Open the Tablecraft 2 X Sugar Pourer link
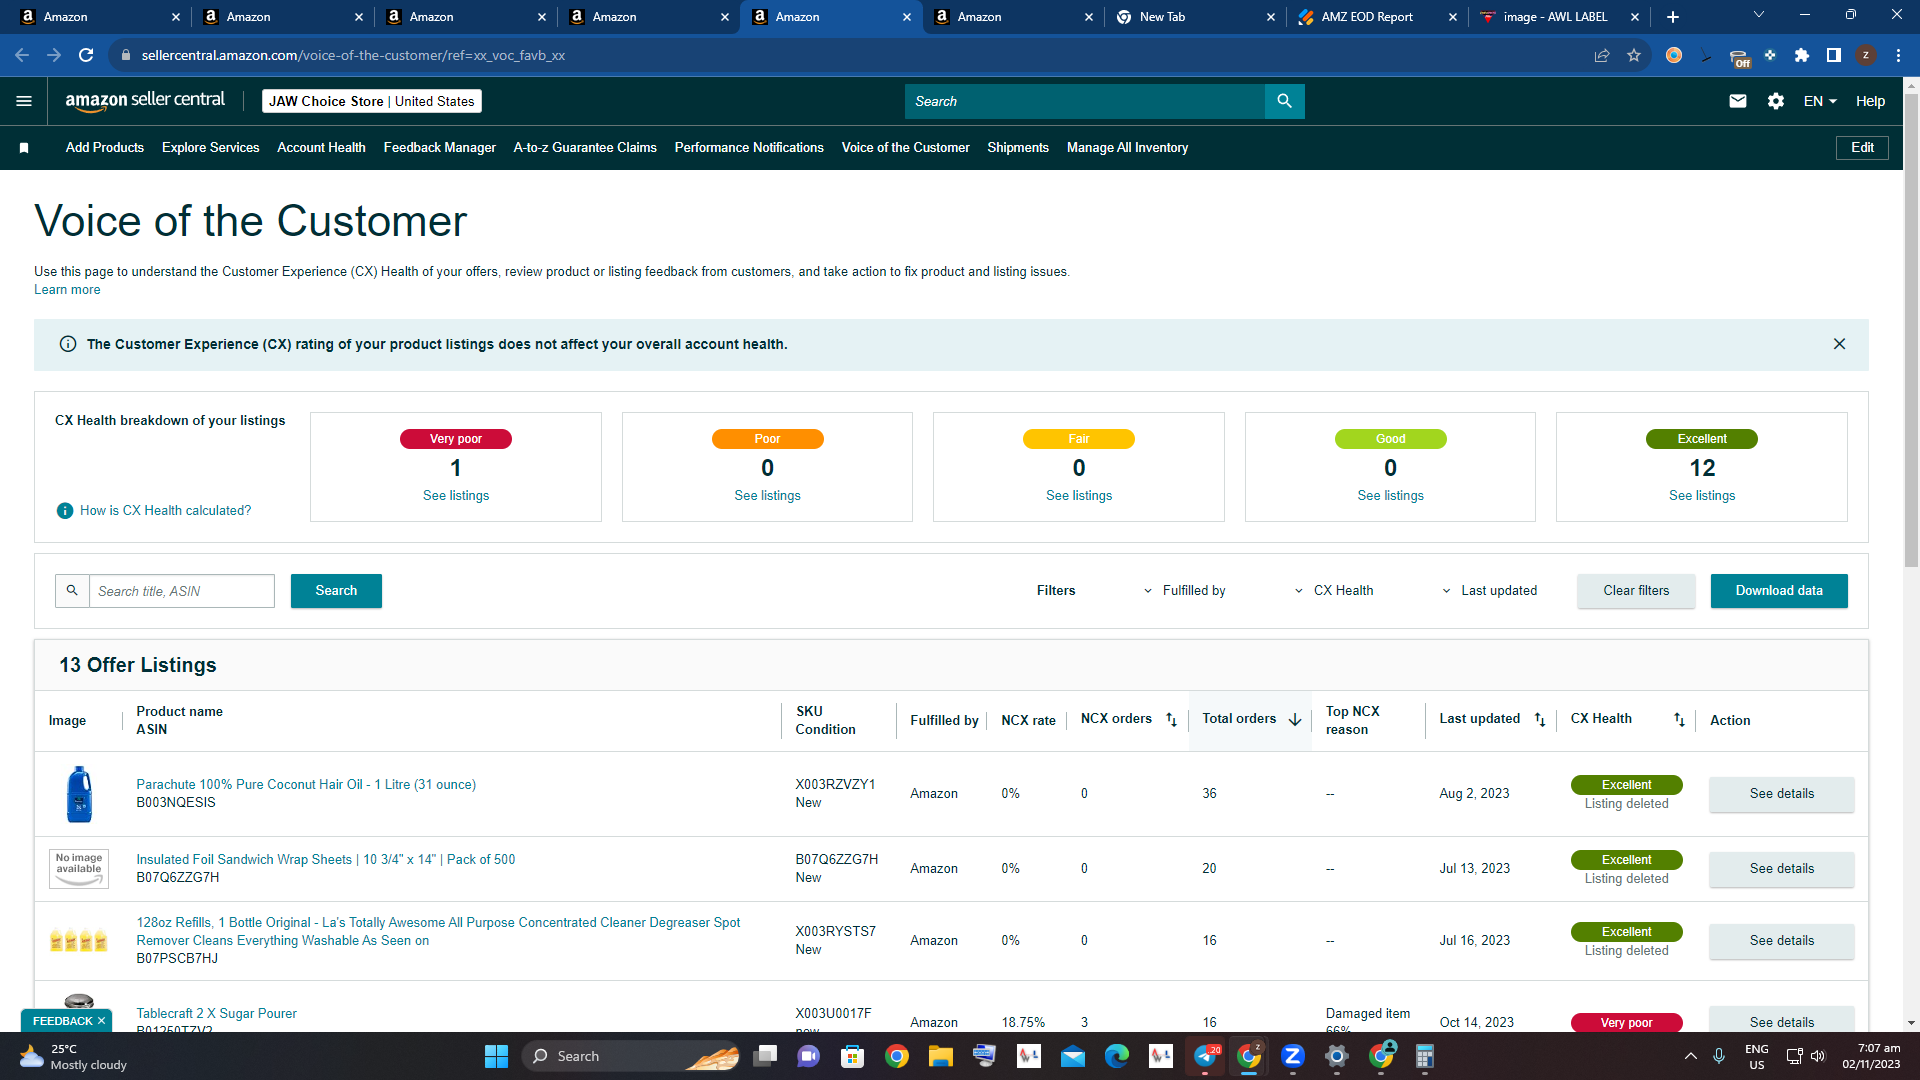The width and height of the screenshot is (1920, 1080). 217,1014
